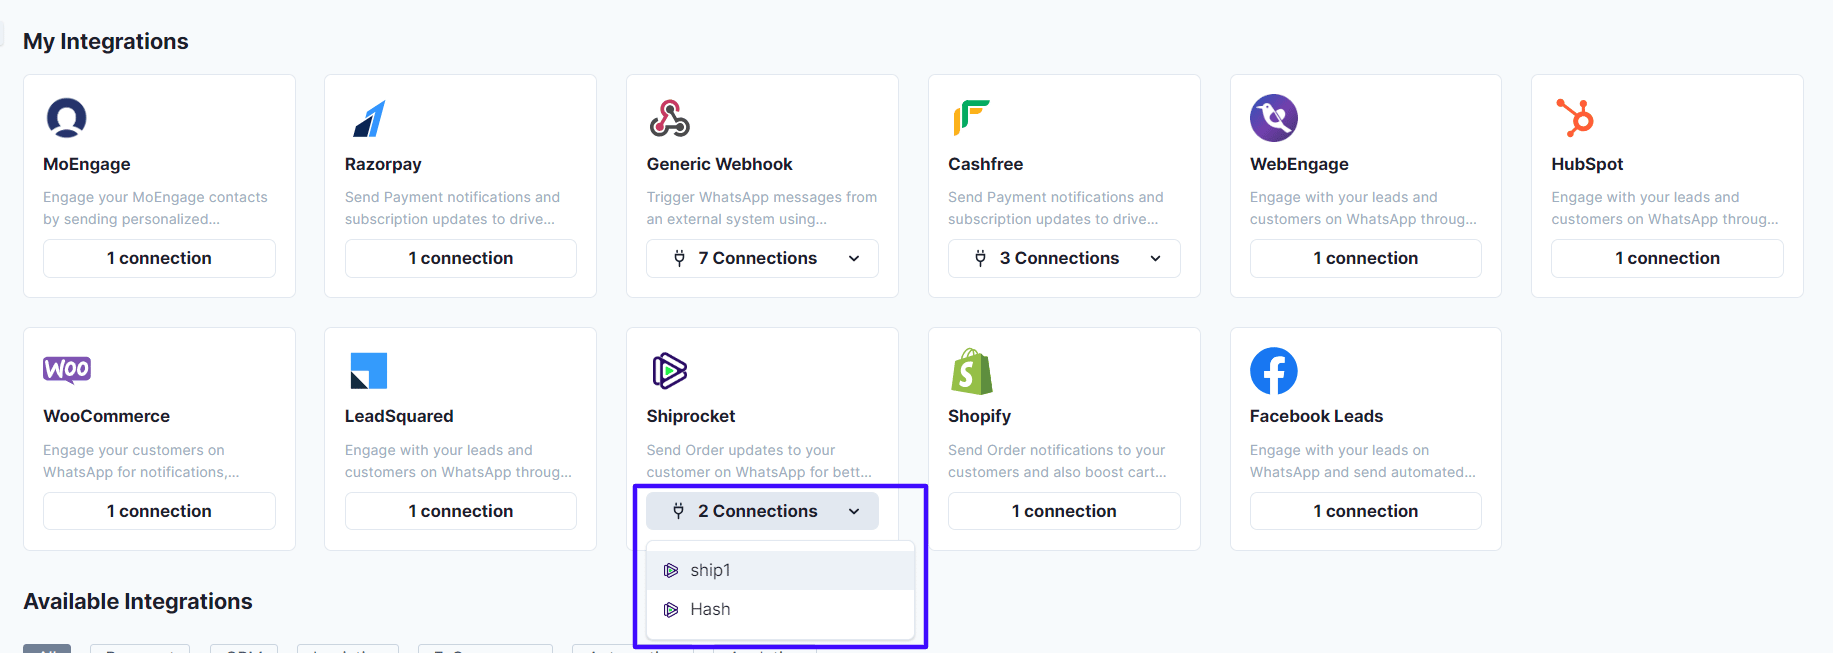Click the LeadSquared logo icon
Image resolution: width=1838 pixels, height=653 pixels.
pos(369,371)
